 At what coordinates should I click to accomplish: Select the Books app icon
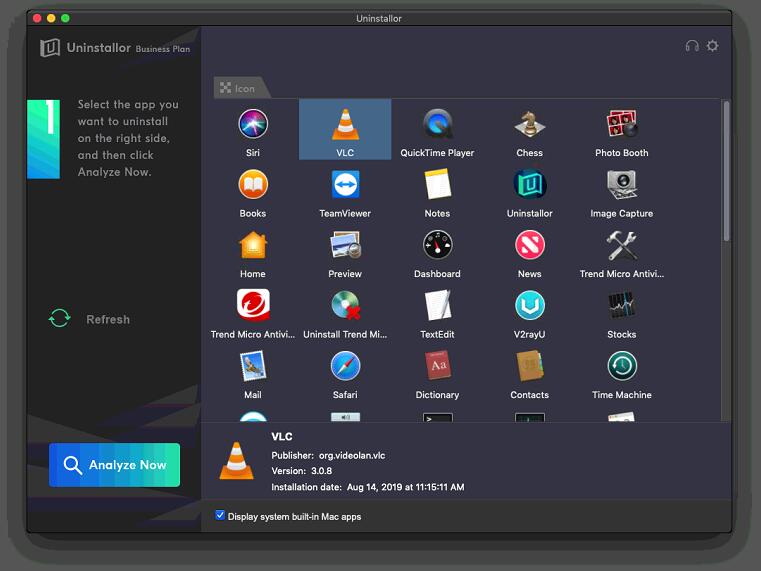point(253,184)
